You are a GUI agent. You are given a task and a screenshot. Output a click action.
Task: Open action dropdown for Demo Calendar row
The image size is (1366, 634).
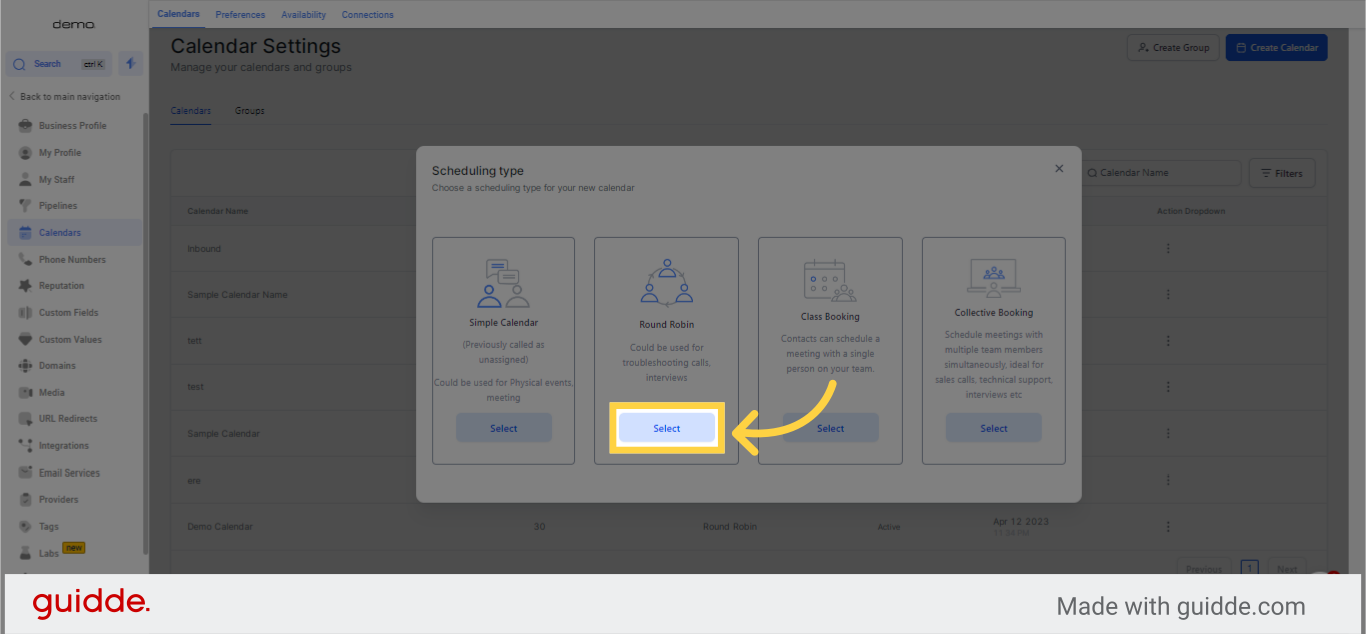[x=1167, y=527]
